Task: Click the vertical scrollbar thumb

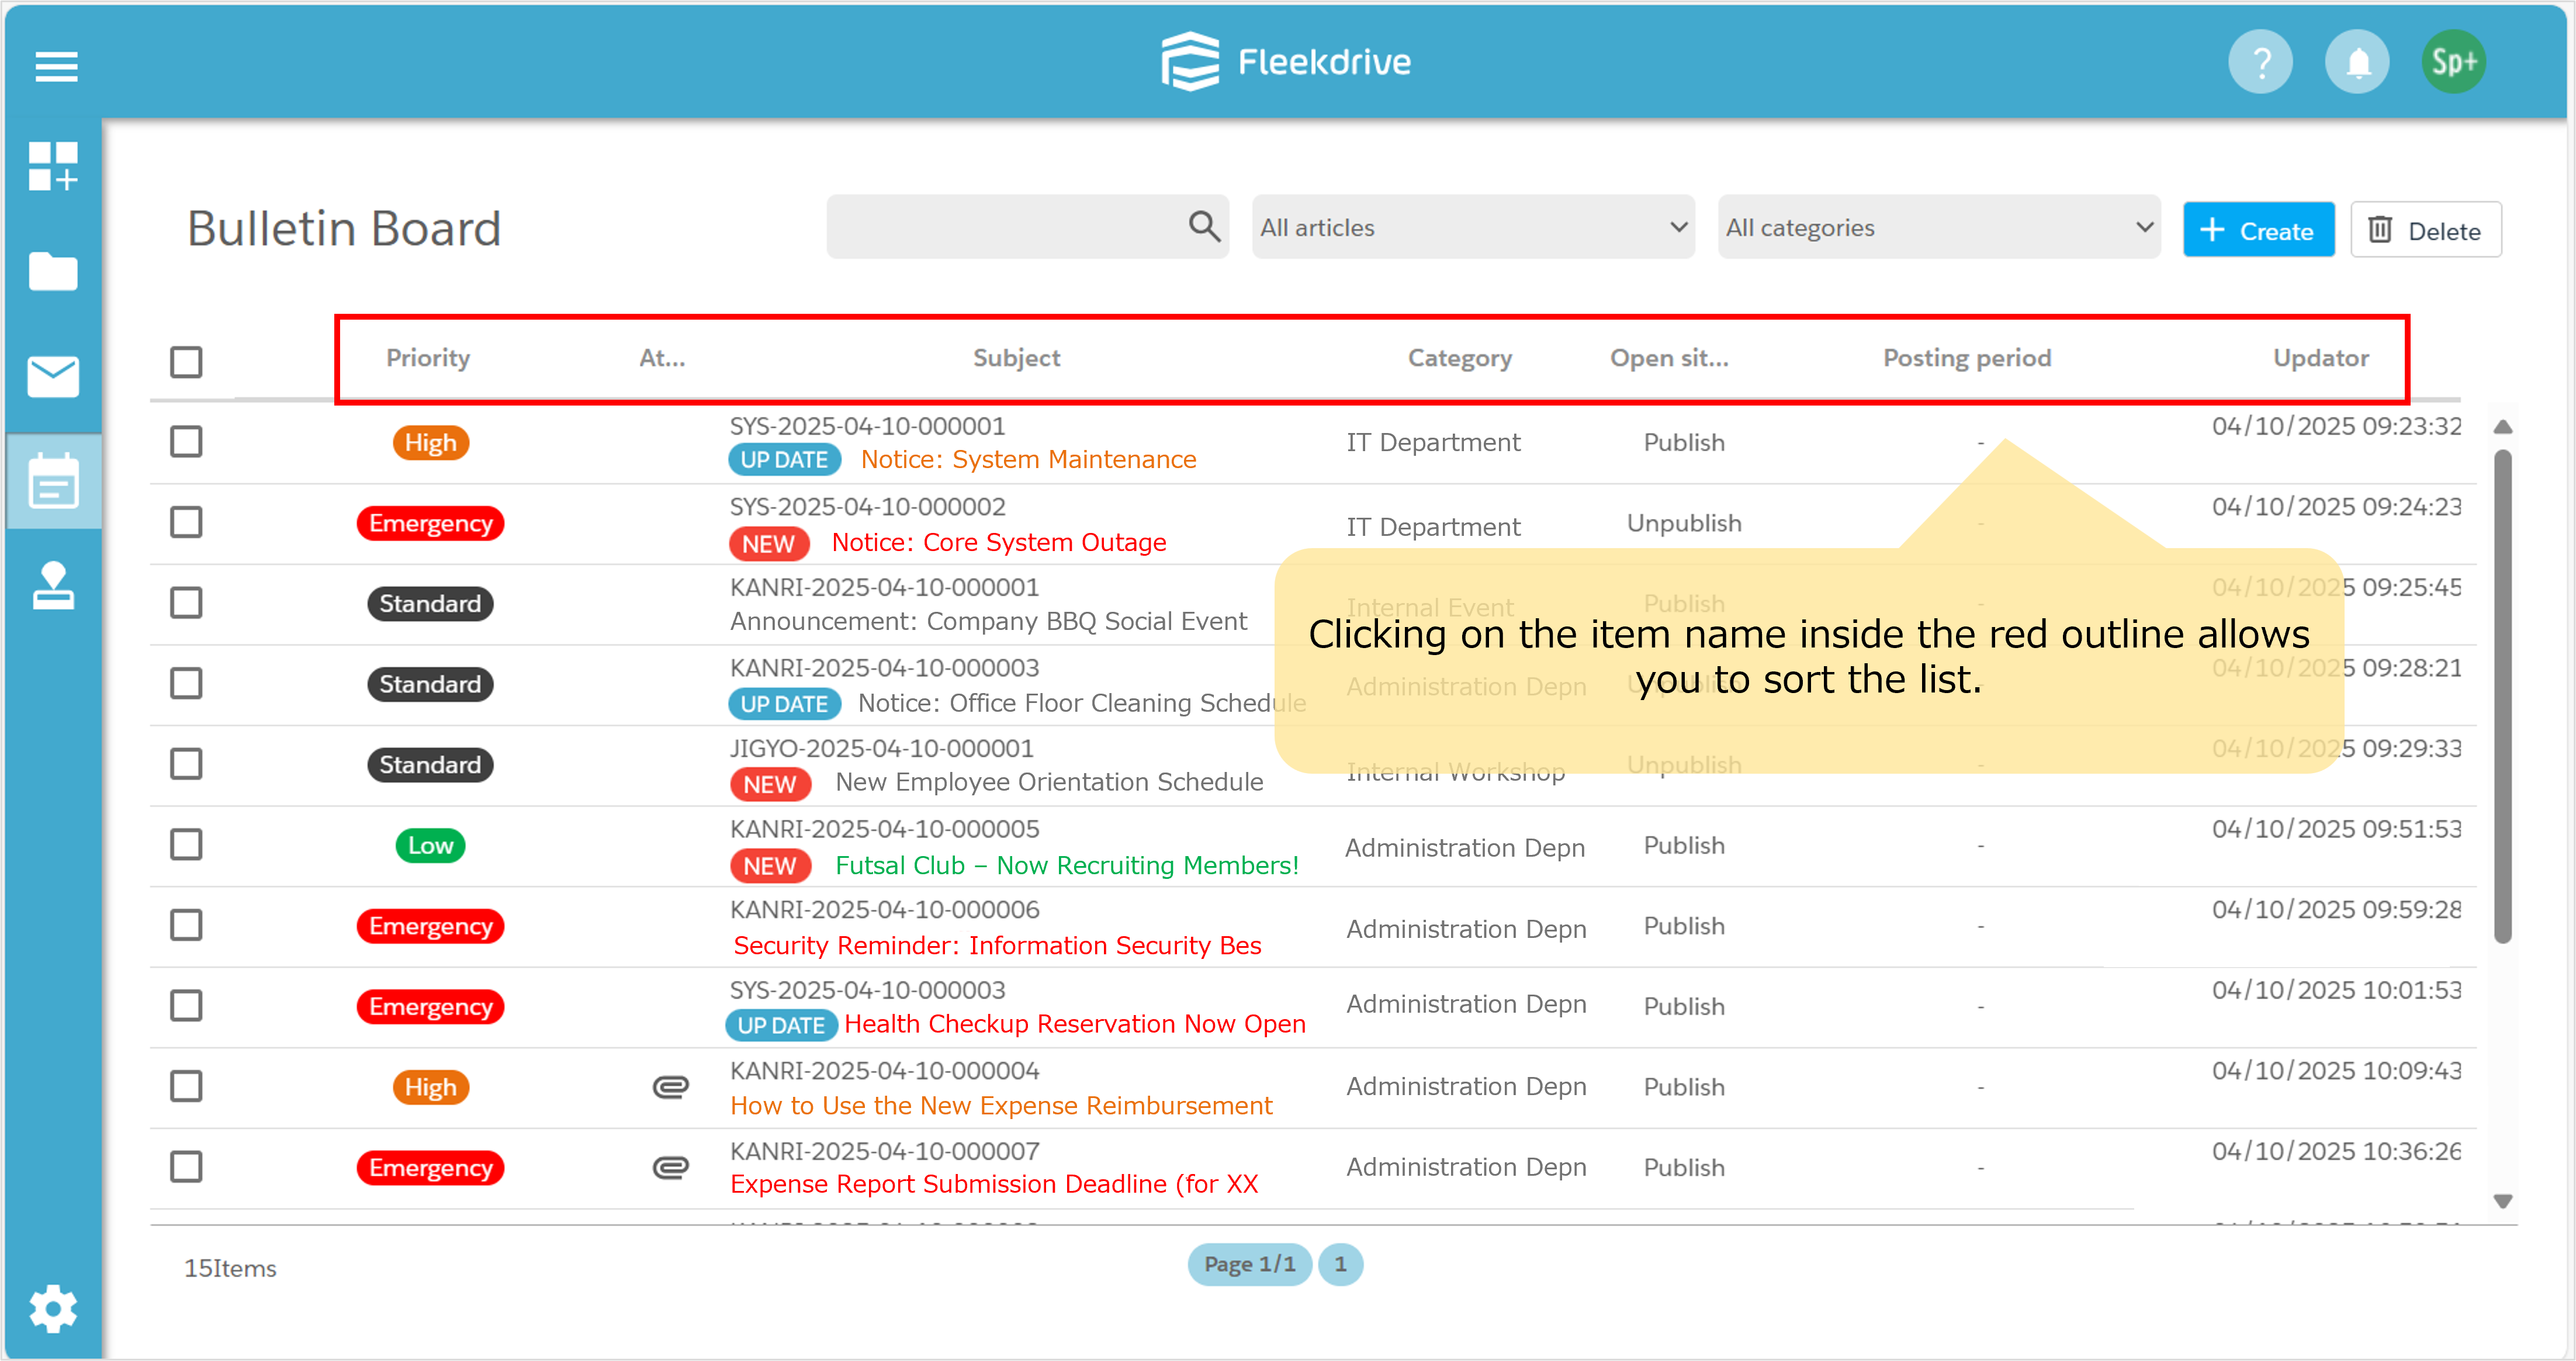Action: (2503, 696)
